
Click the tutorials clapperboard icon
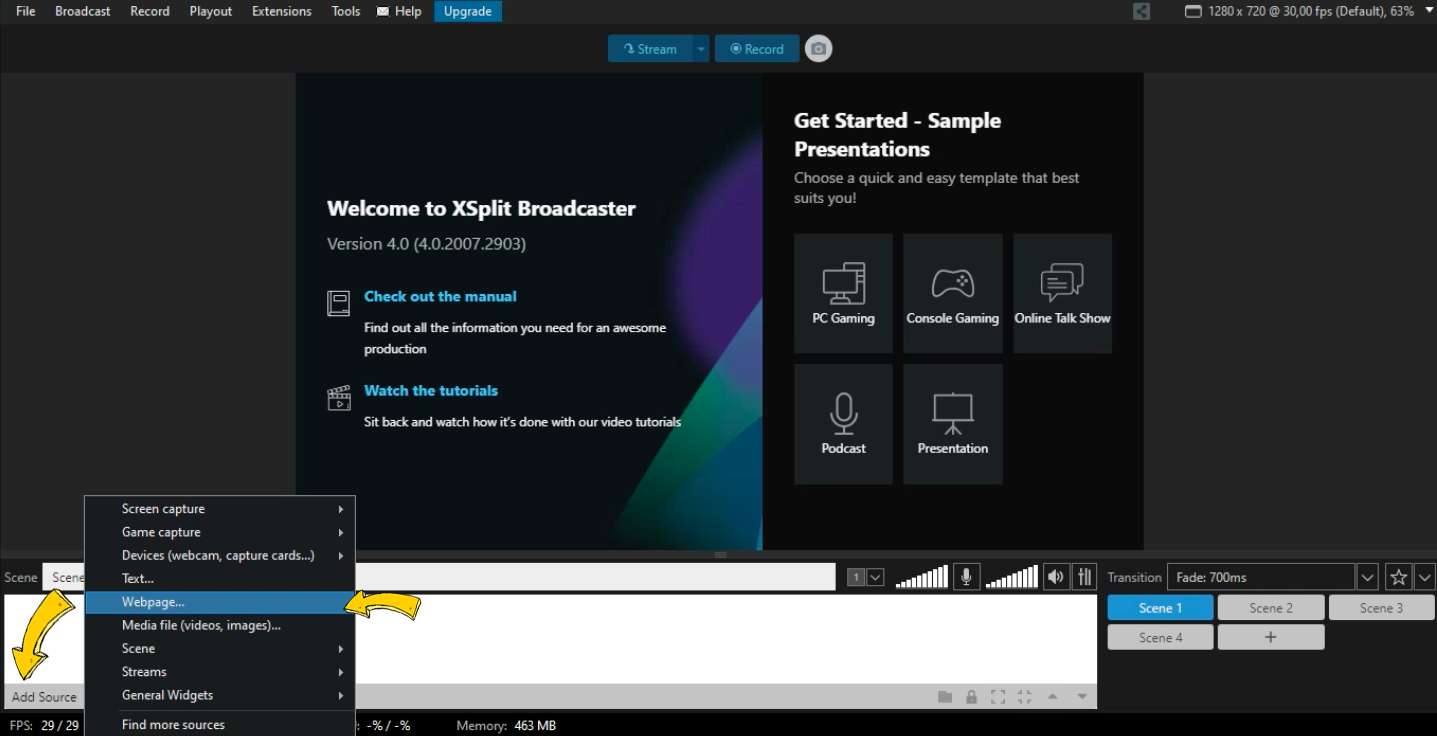(x=339, y=398)
